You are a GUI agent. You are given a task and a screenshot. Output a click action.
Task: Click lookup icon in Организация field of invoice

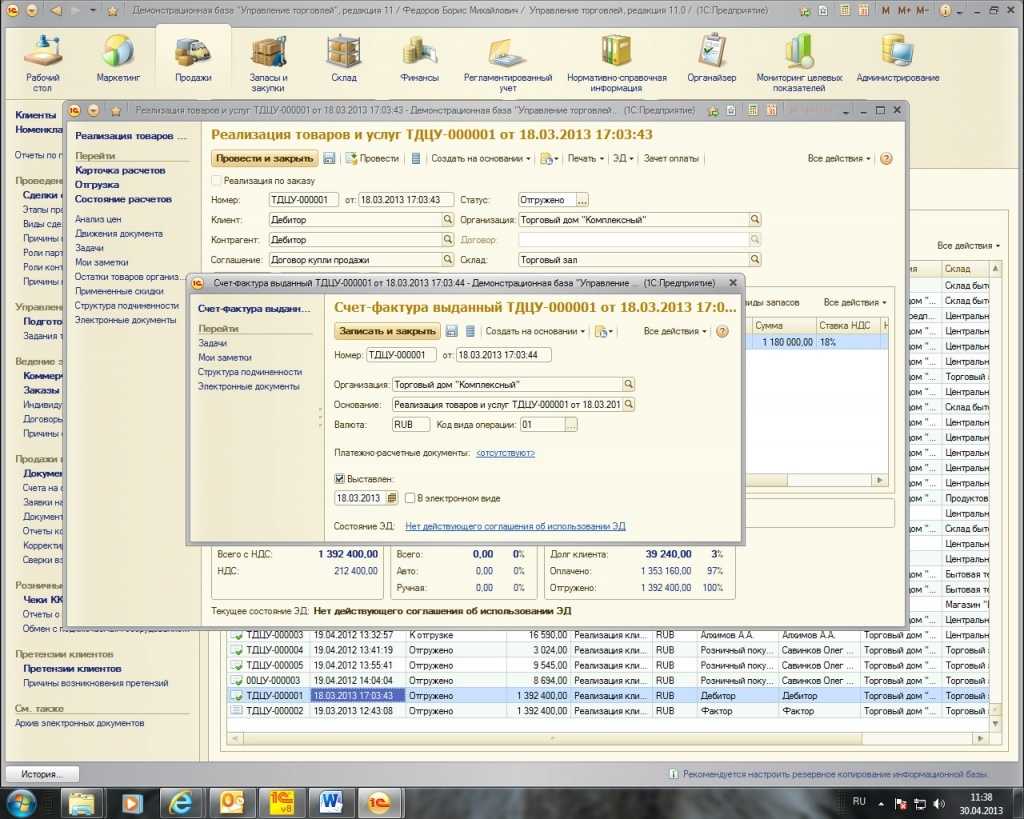pos(629,384)
